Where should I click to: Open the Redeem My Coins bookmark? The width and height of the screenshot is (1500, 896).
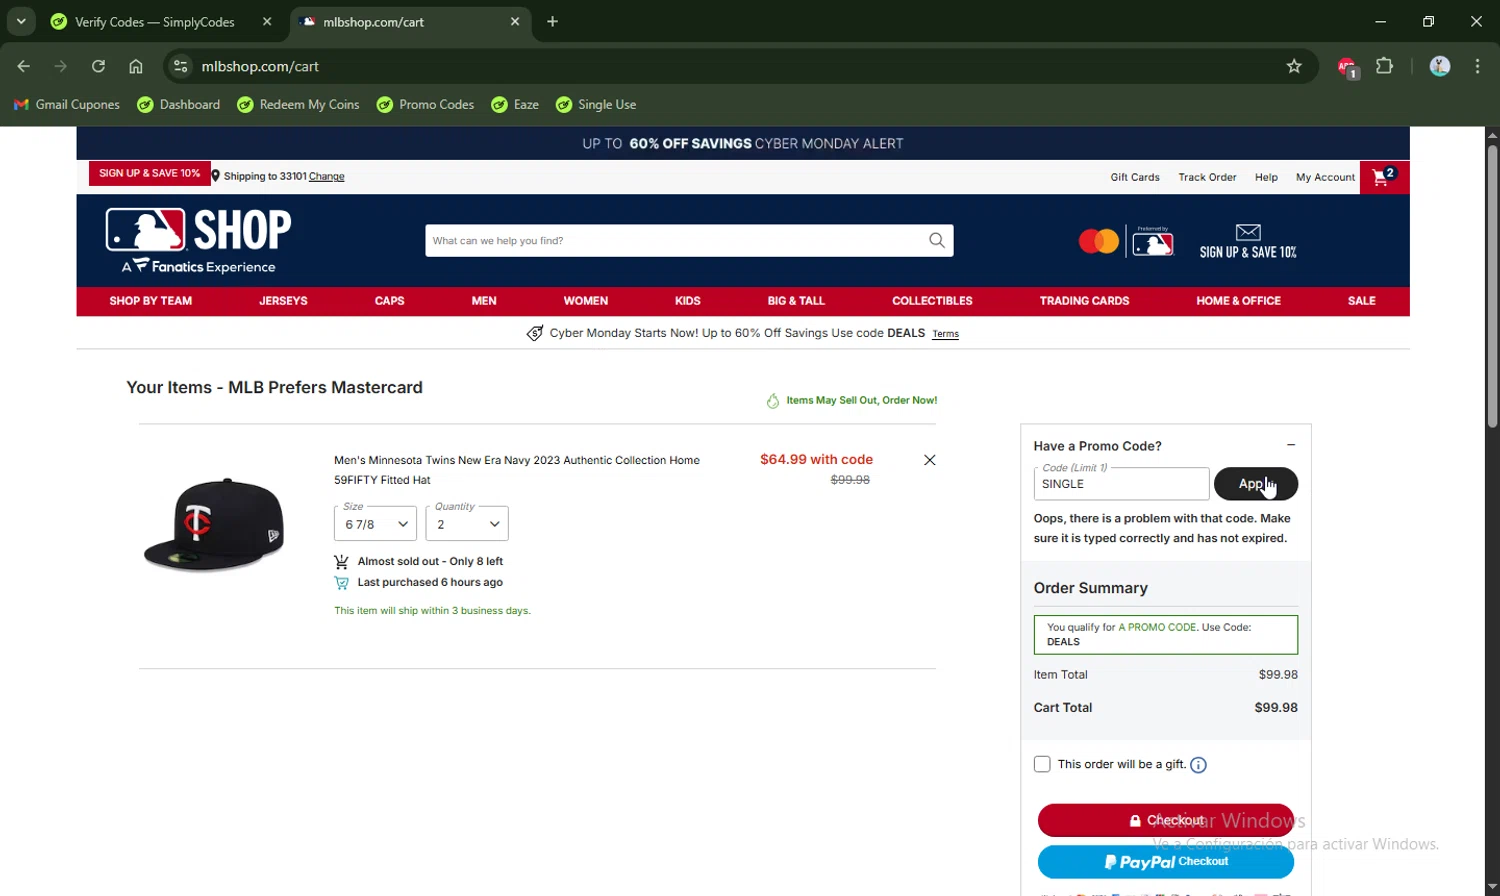pos(298,104)
